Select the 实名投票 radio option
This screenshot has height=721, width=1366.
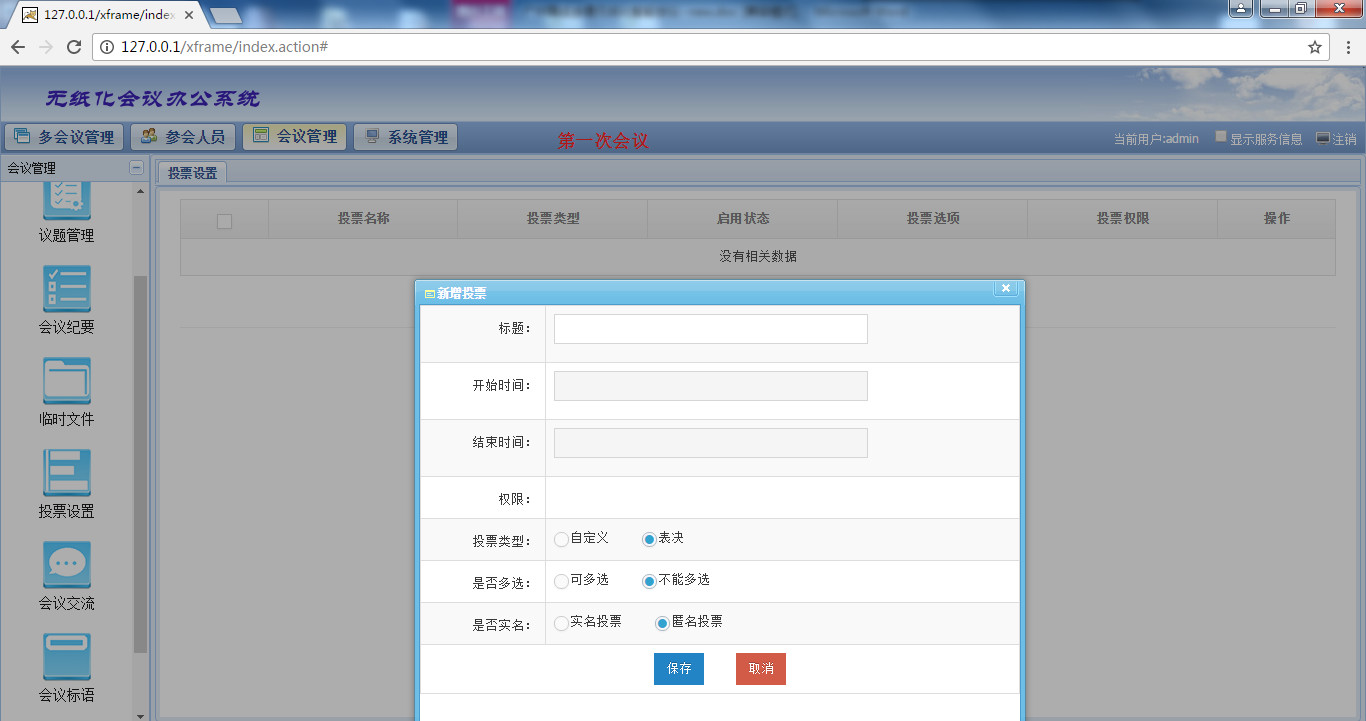click(x=561, y=623)
